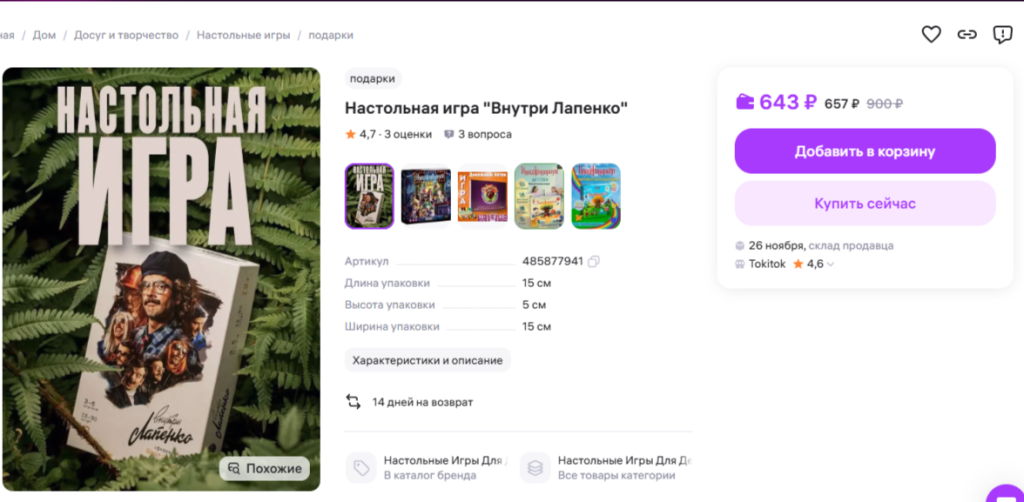Select the fifth blue-green thumbnail
Viewport: 1024px width, 502px height.
(595, 197)
